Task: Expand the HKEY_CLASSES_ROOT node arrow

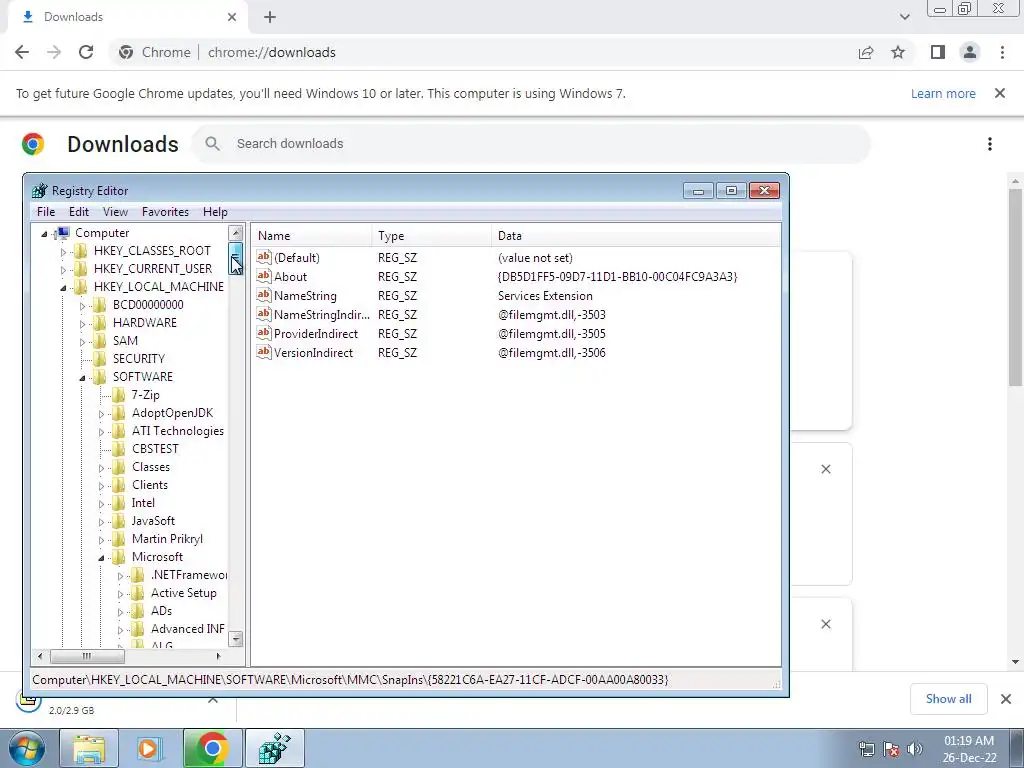Action: coord(63,251)
